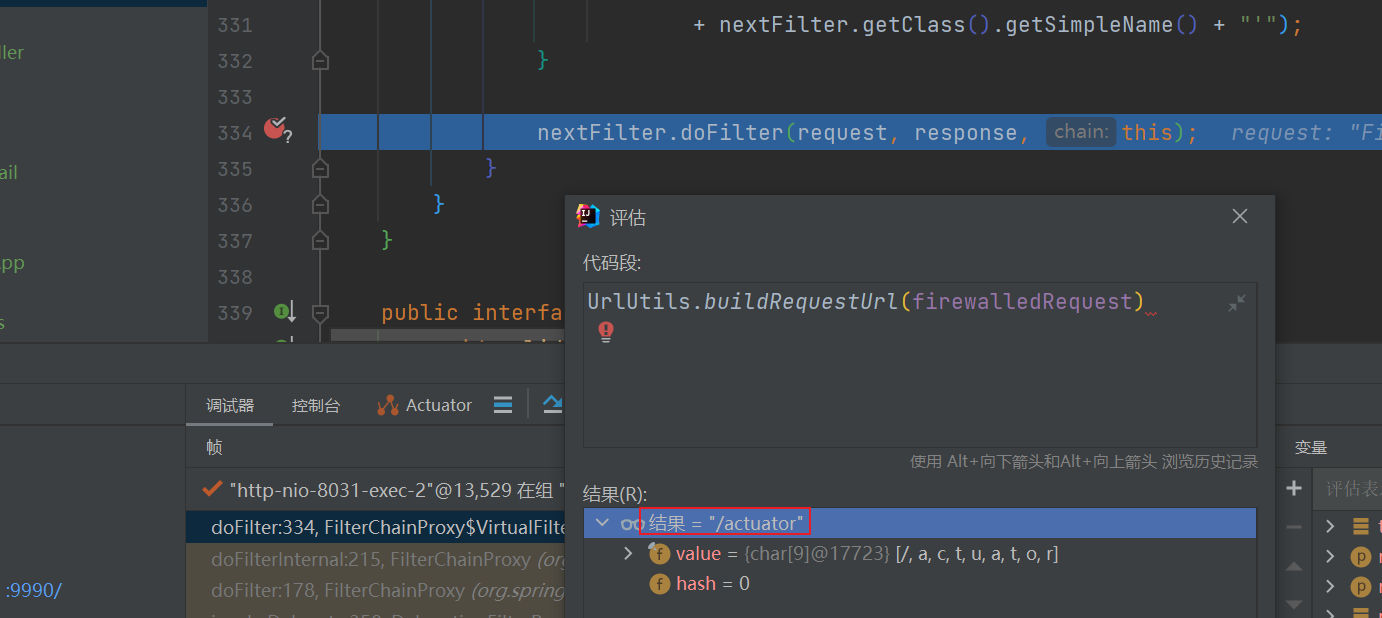
Task: Switch to the 调试器 debugger tab
Action: click(x=230, y=405)
